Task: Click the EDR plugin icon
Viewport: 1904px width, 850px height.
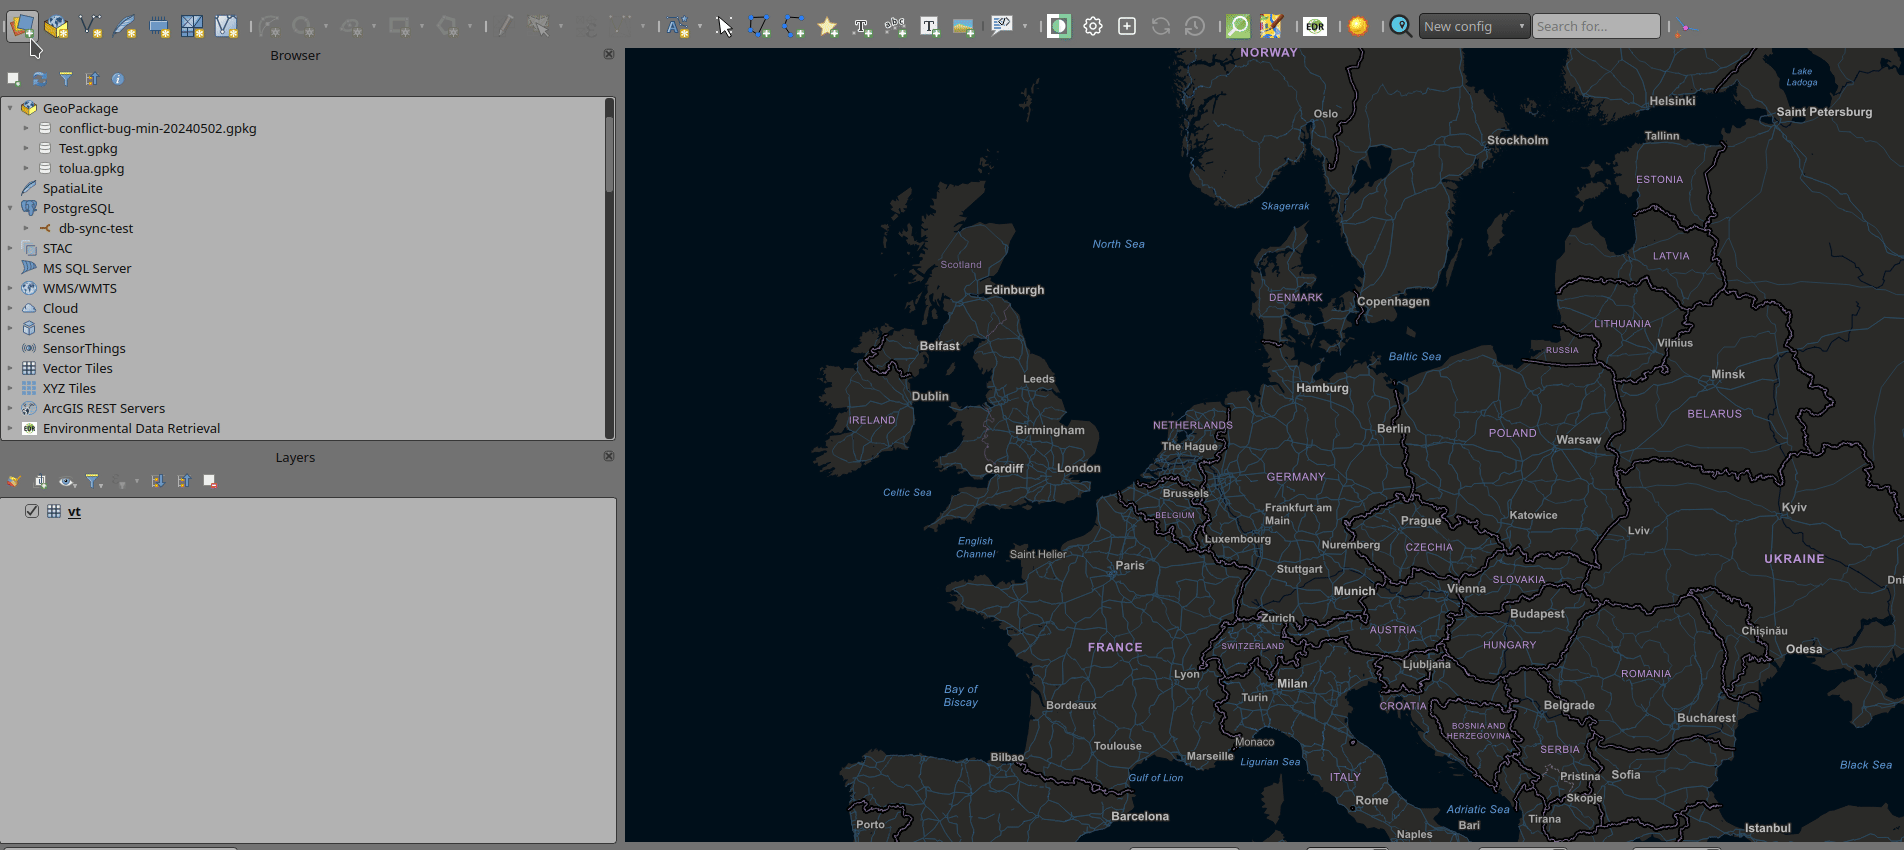Action: [1315, 27]
